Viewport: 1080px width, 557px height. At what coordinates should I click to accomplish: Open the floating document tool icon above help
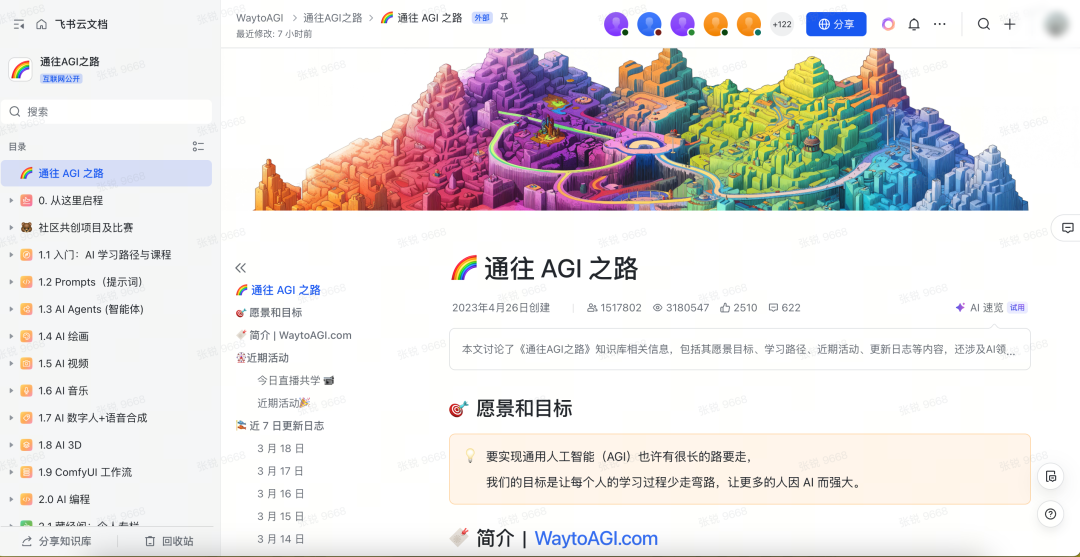[1050, 476]
